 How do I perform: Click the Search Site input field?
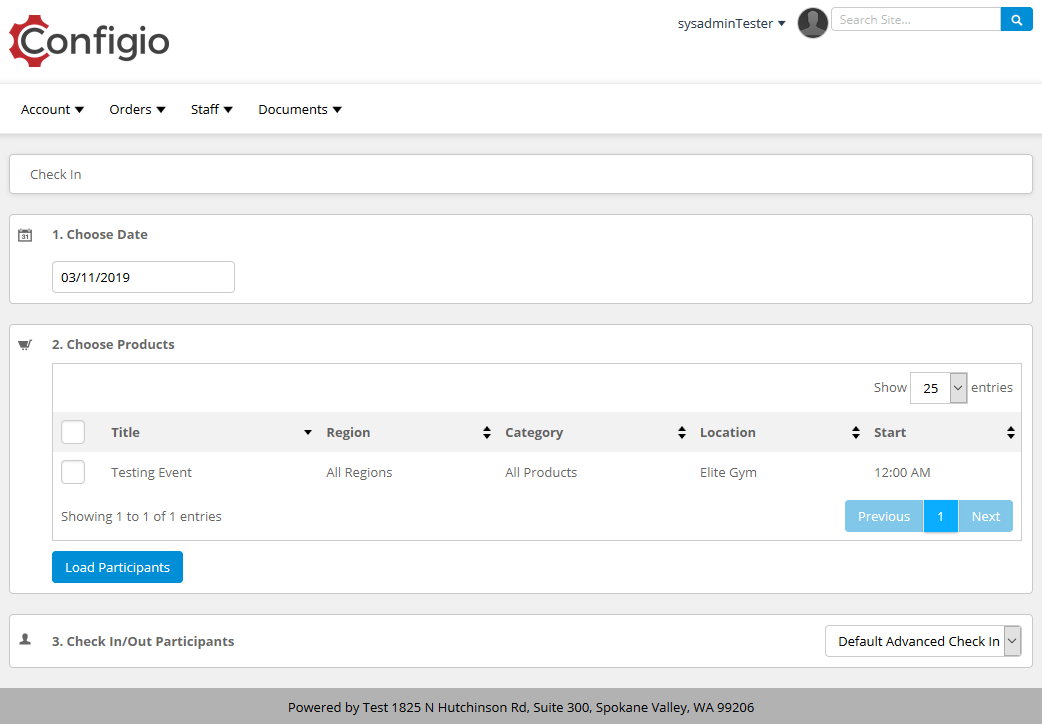916,19
